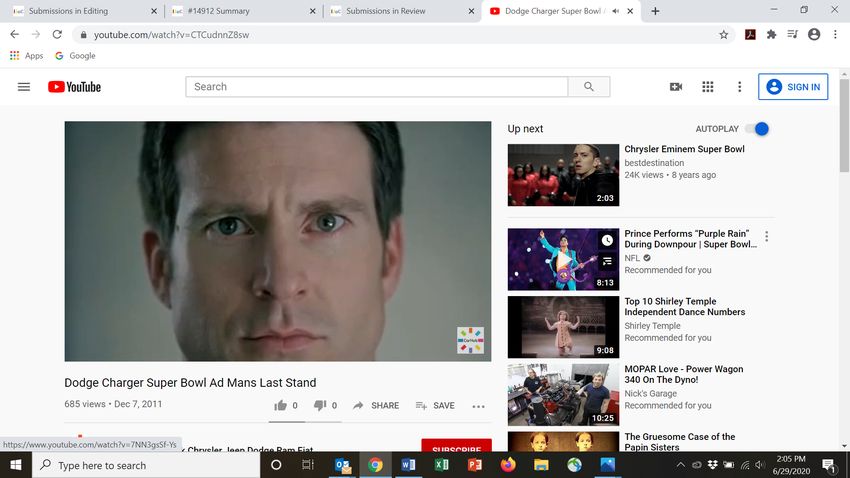Viewport: 850px width, 478px height.
Task: Open the YouTube hamburger guide menu
Action: (24, 87)
